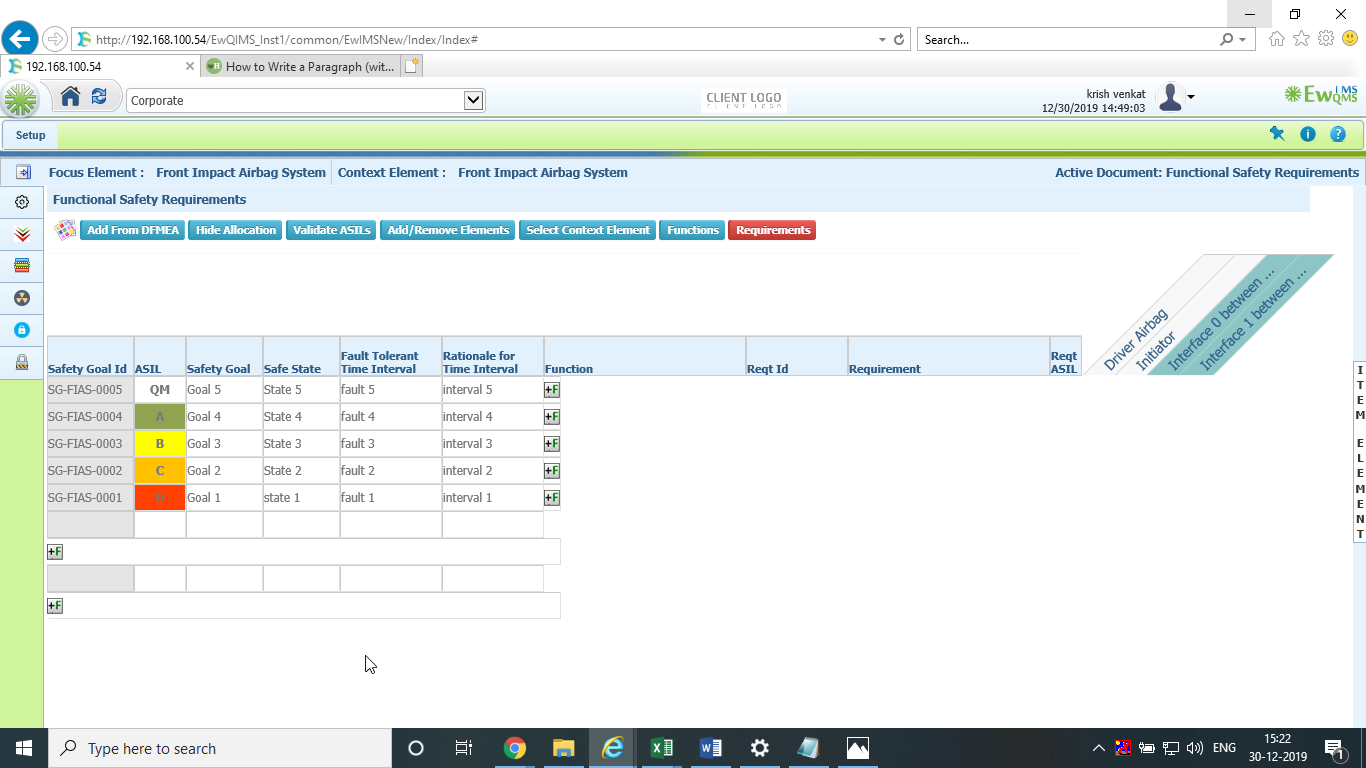Click the Goal 3 cell

coord(224,444)
